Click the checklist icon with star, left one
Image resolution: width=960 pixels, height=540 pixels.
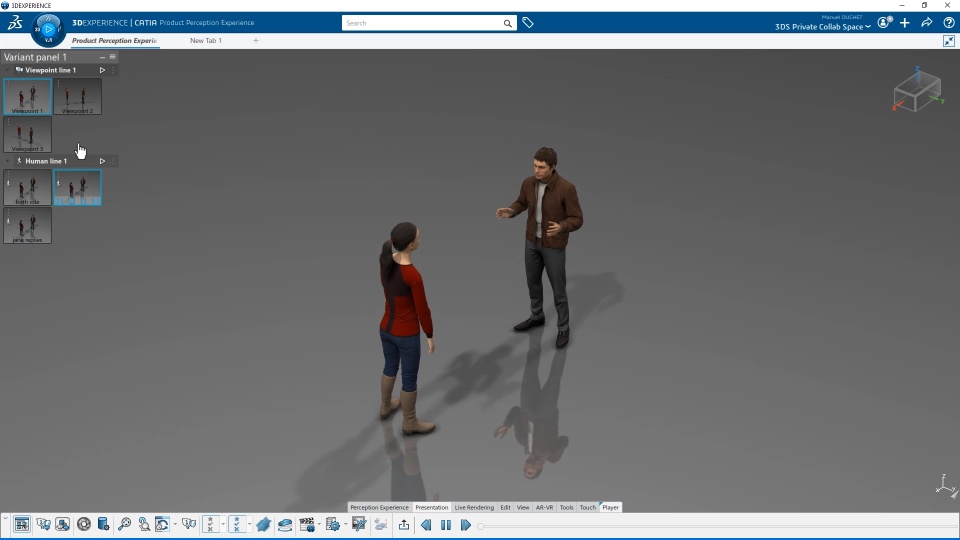[x=210, y=524]
